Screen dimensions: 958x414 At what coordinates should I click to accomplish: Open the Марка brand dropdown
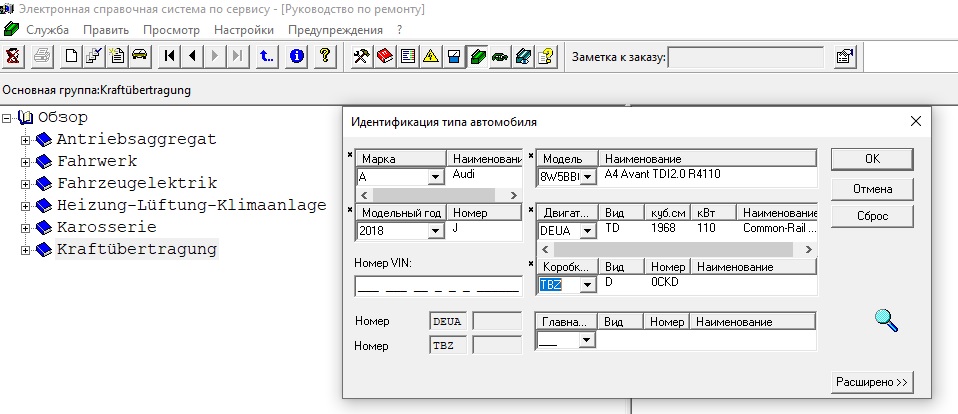coord(435,177)
